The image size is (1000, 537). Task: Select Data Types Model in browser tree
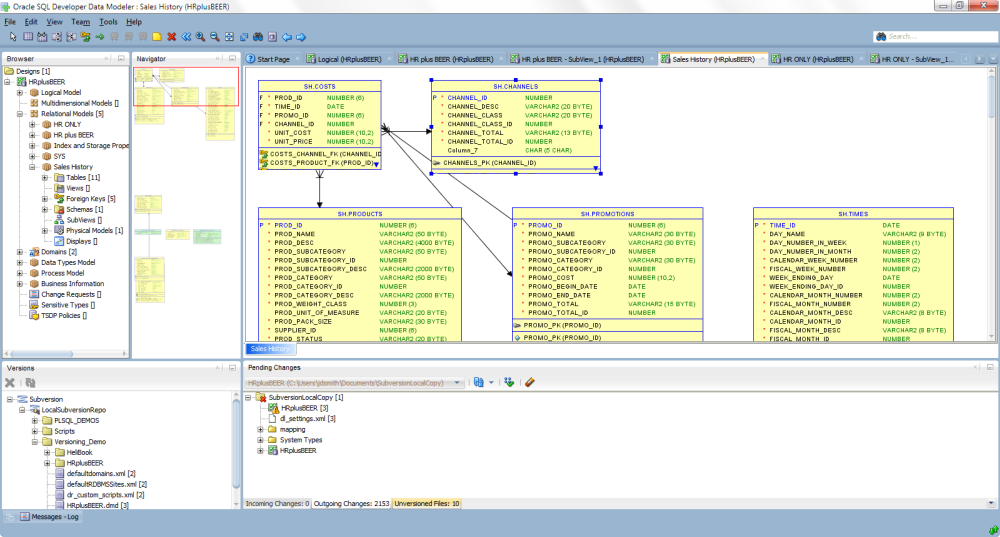point(68,262)
